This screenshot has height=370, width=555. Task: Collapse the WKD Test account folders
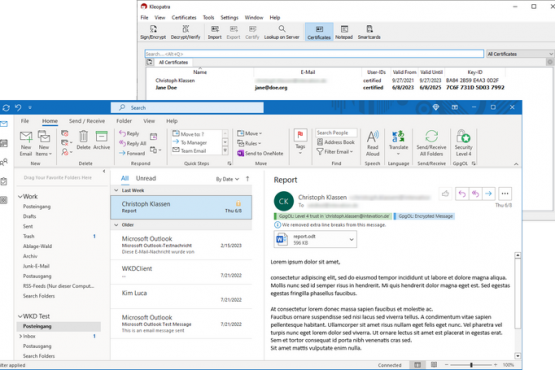coord(20,316)
